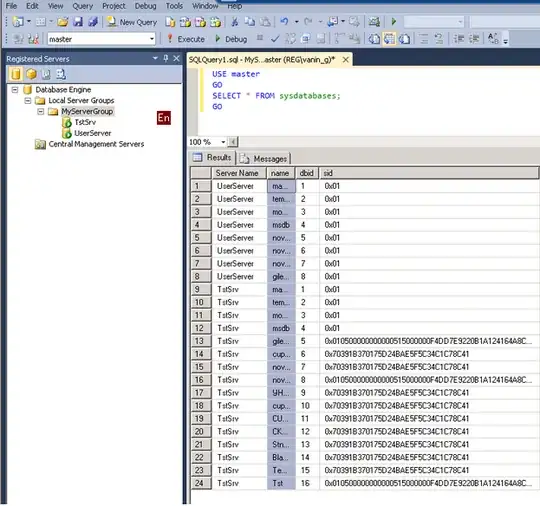The height and width of the screenshot is (506, 540).
Task: Click the 'Tst' name cell in row 24
Action: point(281,483)
